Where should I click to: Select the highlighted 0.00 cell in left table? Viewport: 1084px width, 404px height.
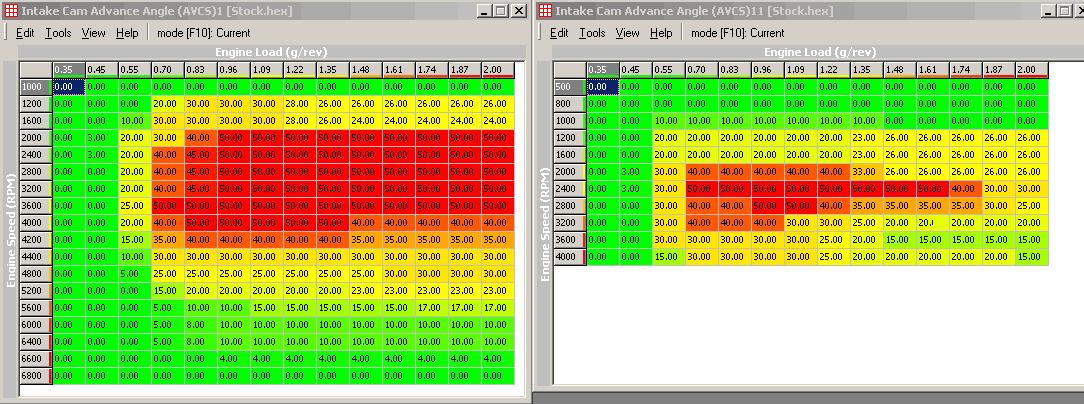pos(67,87)
